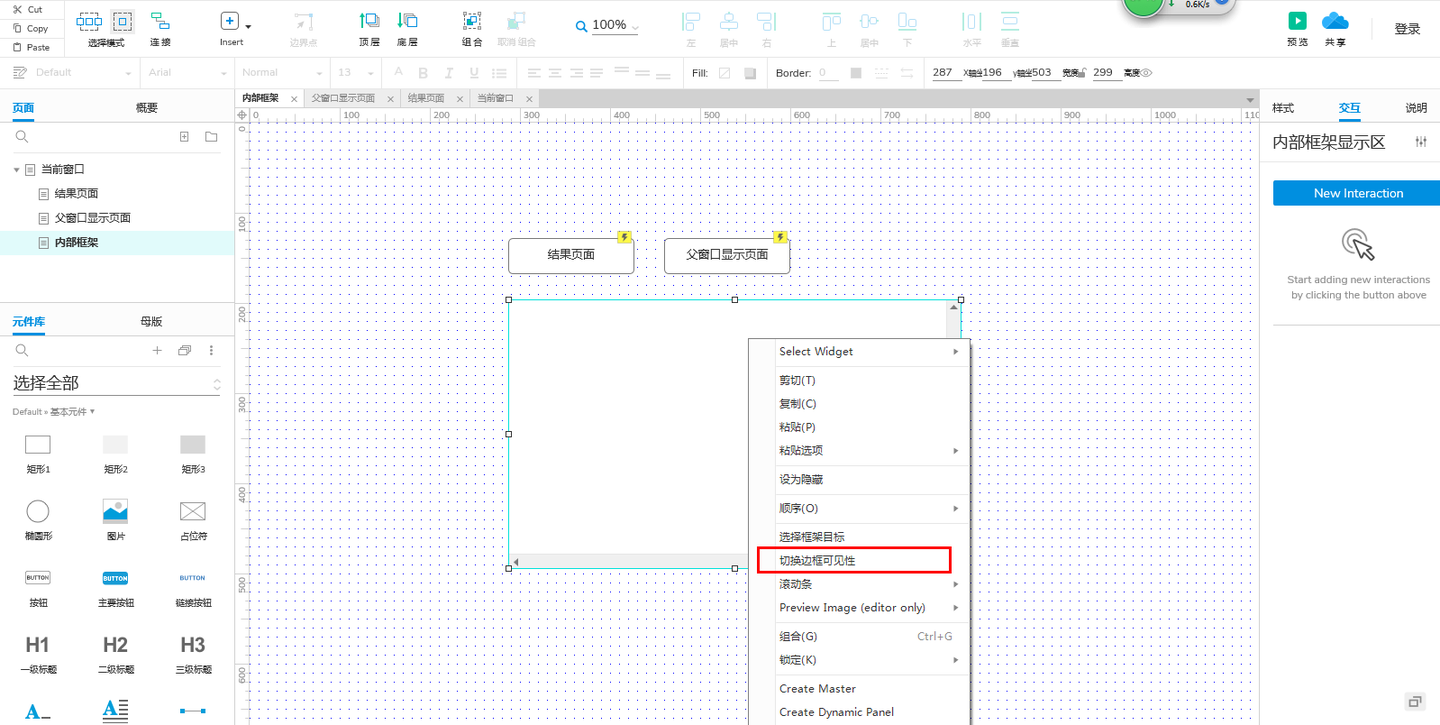
Task: Click the 边界点 points tool icon
Action: (303, 21)
